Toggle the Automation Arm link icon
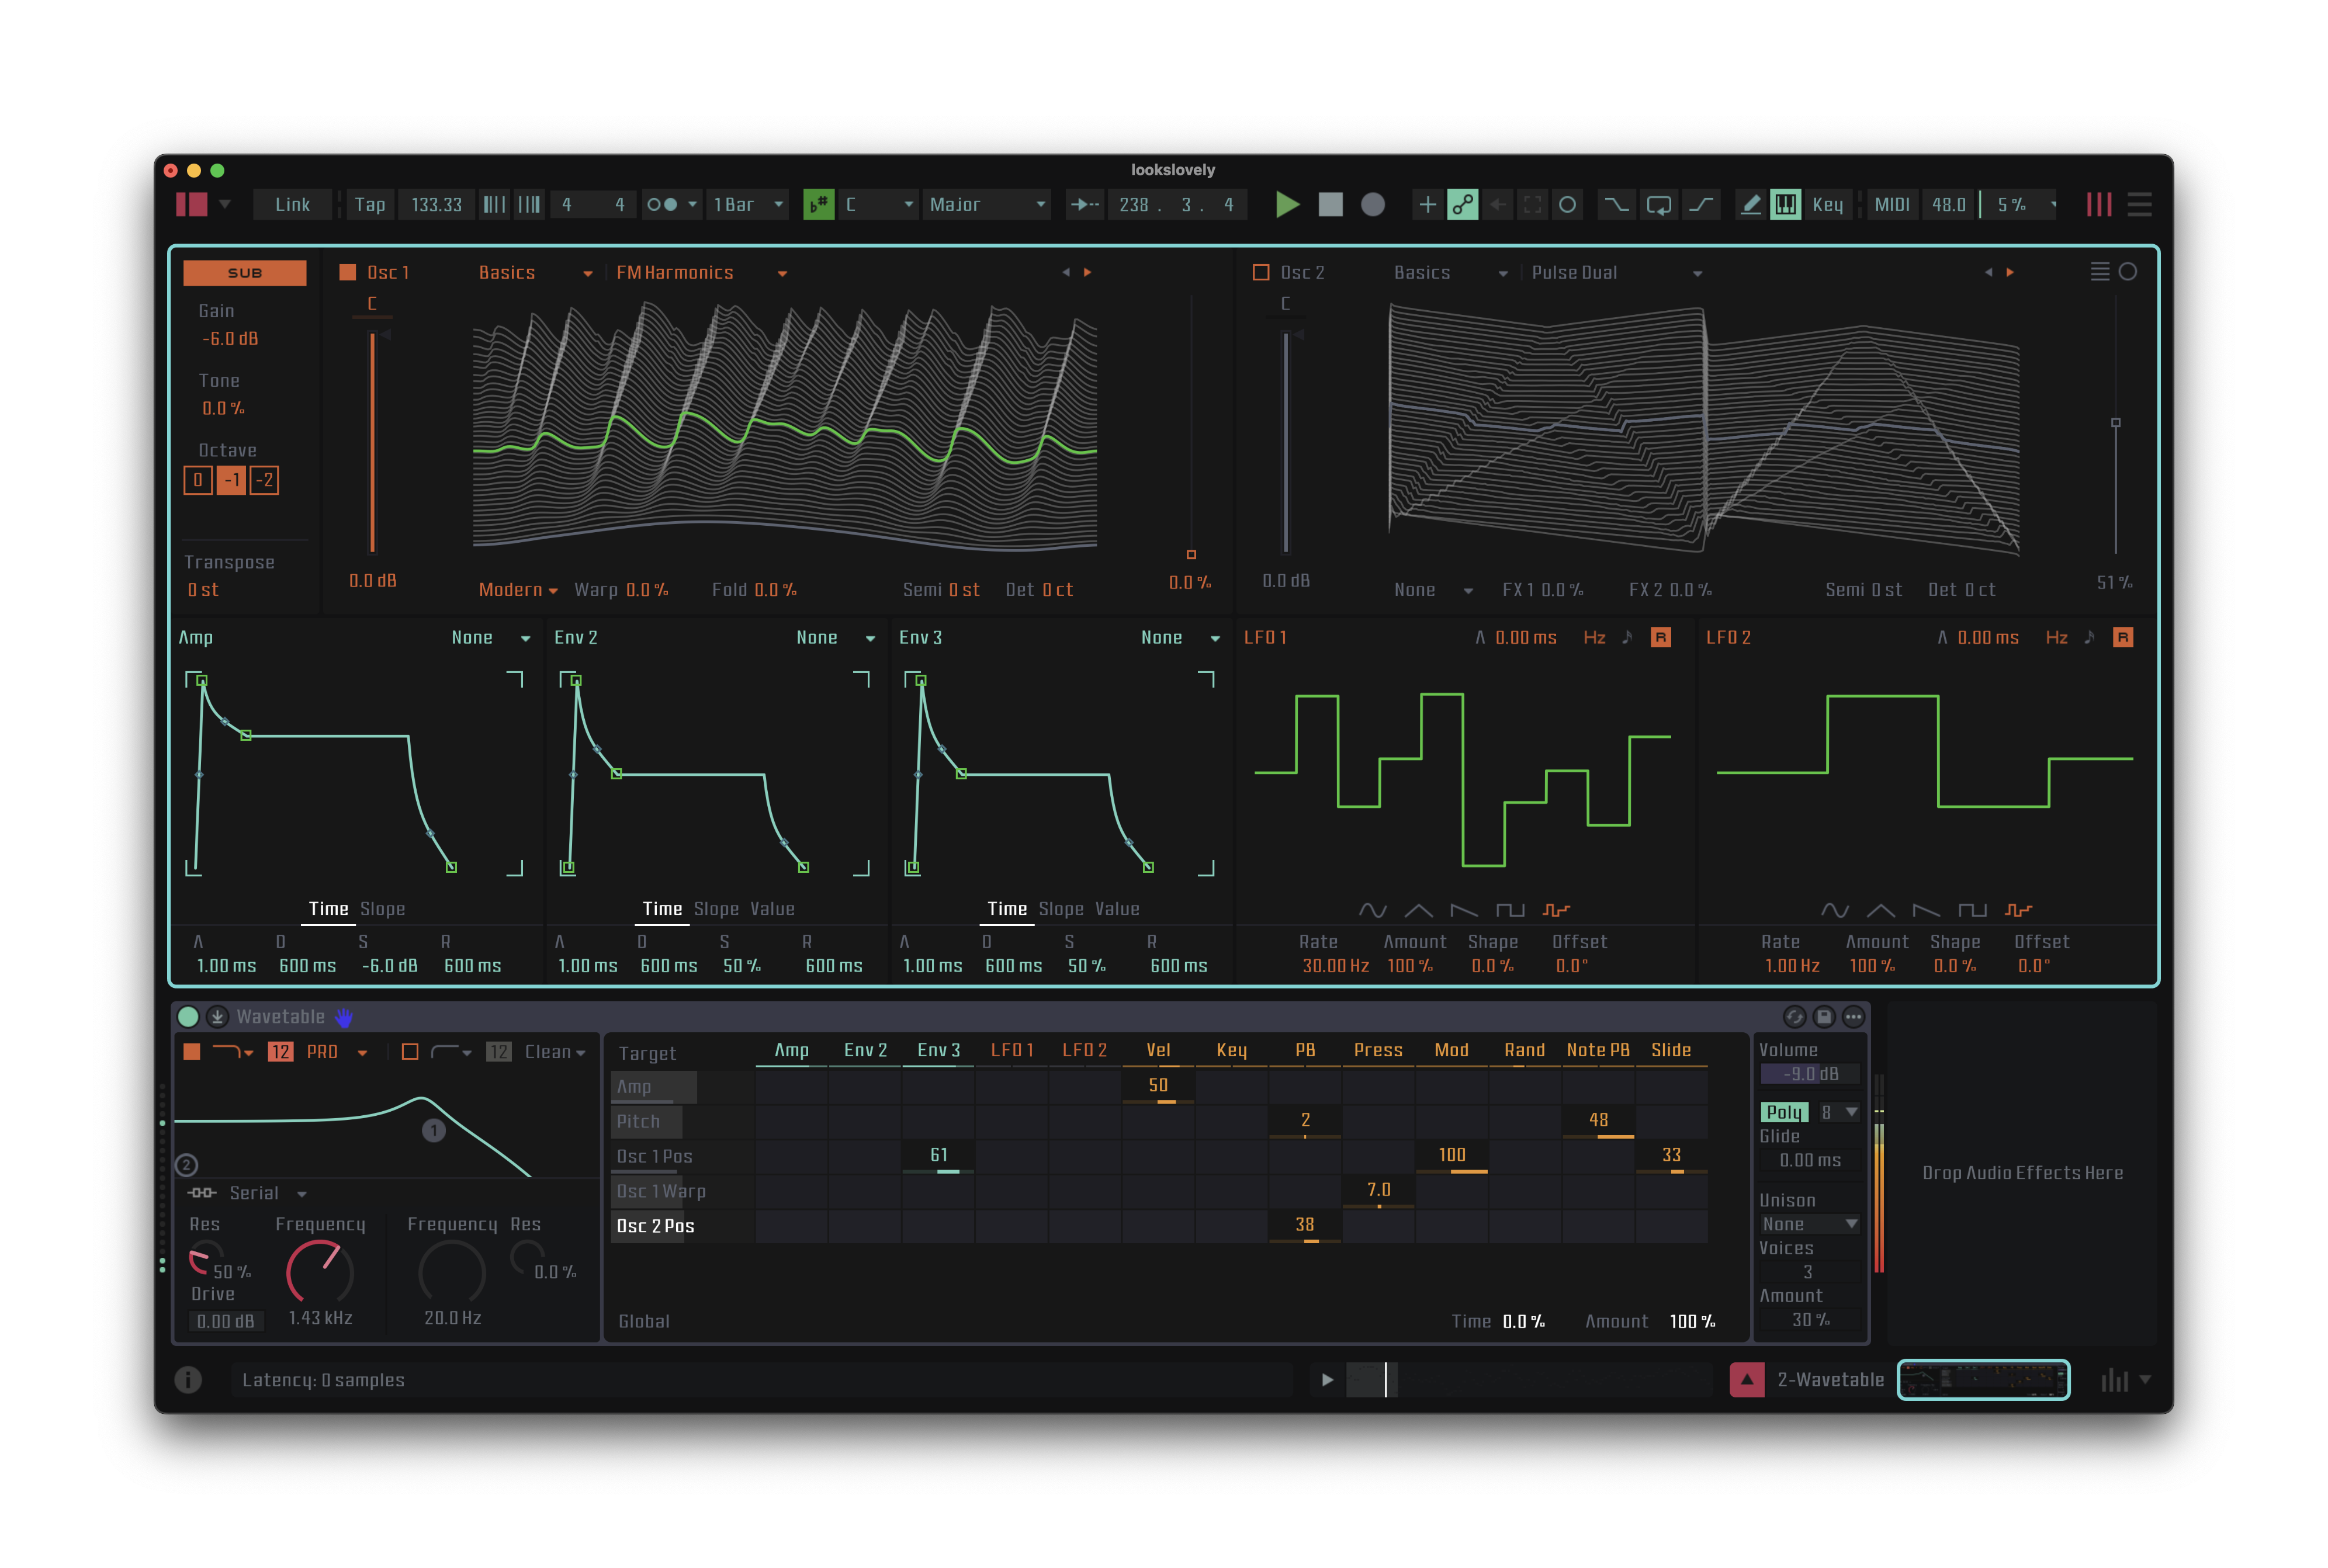This screenshot has height=1568, width=2328. [1462, 205]
